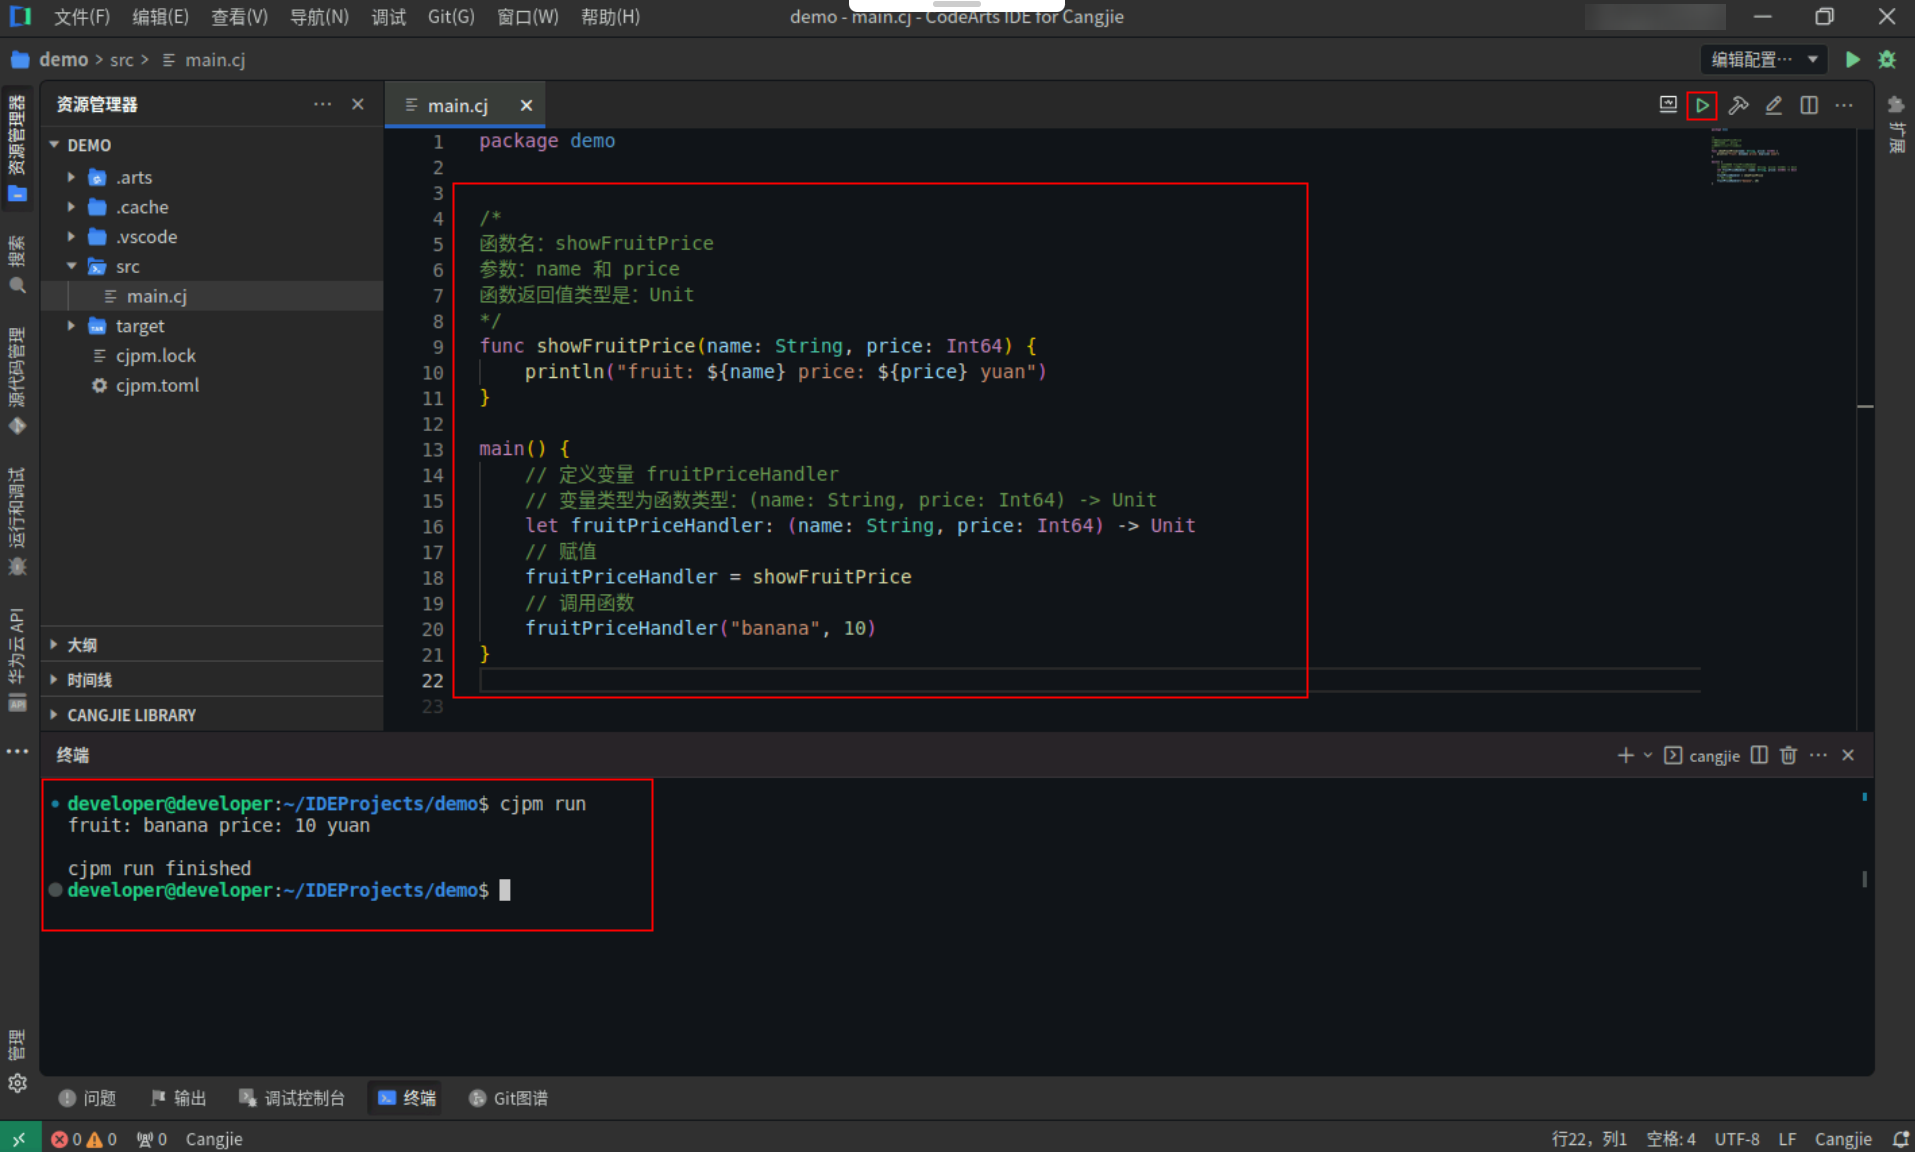
Task: Close the resource manager panel
Action: point(358,104)
